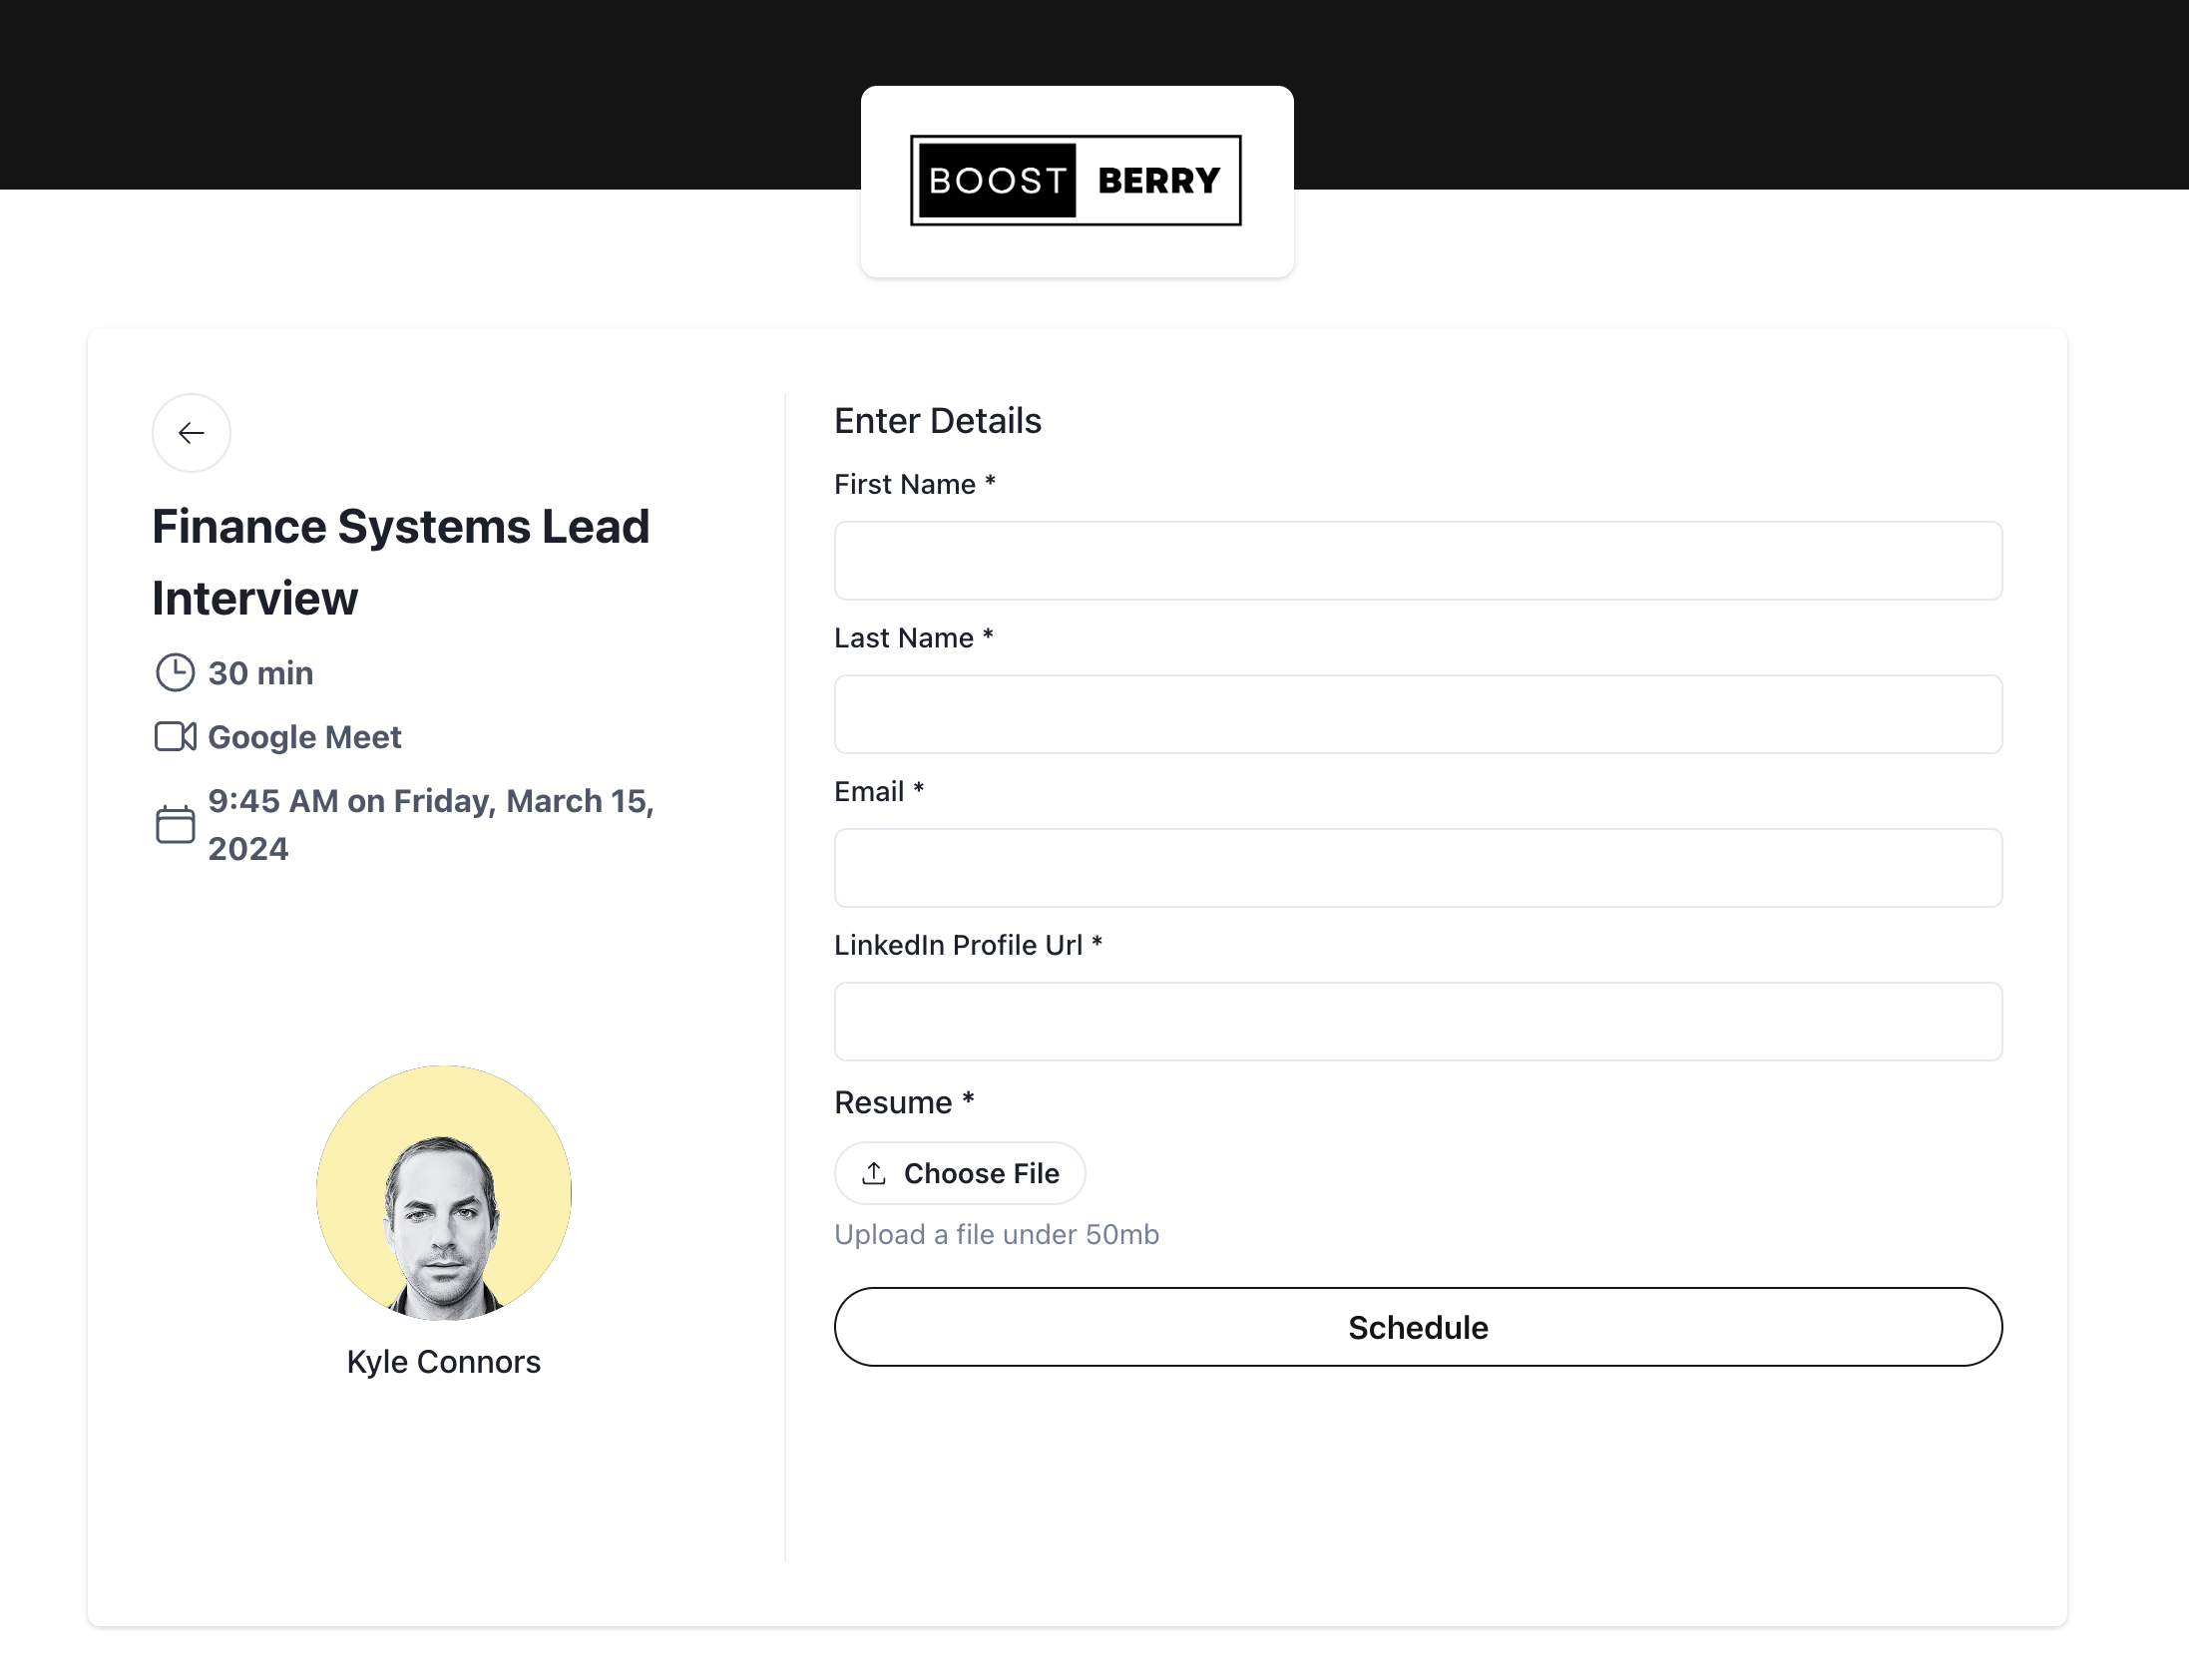Click the '9:45 AM on Friday, March 15, 2024' text
The width and height of the screenshot is (2189, 1680).
pos(431,825)
